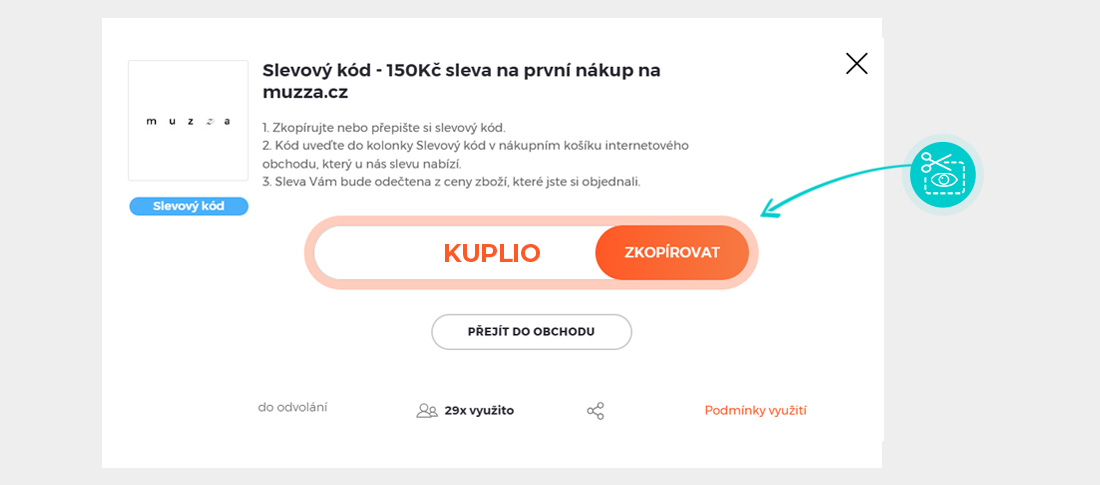This screenshot has width=1100, height=485.
Task: Click instruction step 1 about Zkopírujte
Action: coord(384,127)
